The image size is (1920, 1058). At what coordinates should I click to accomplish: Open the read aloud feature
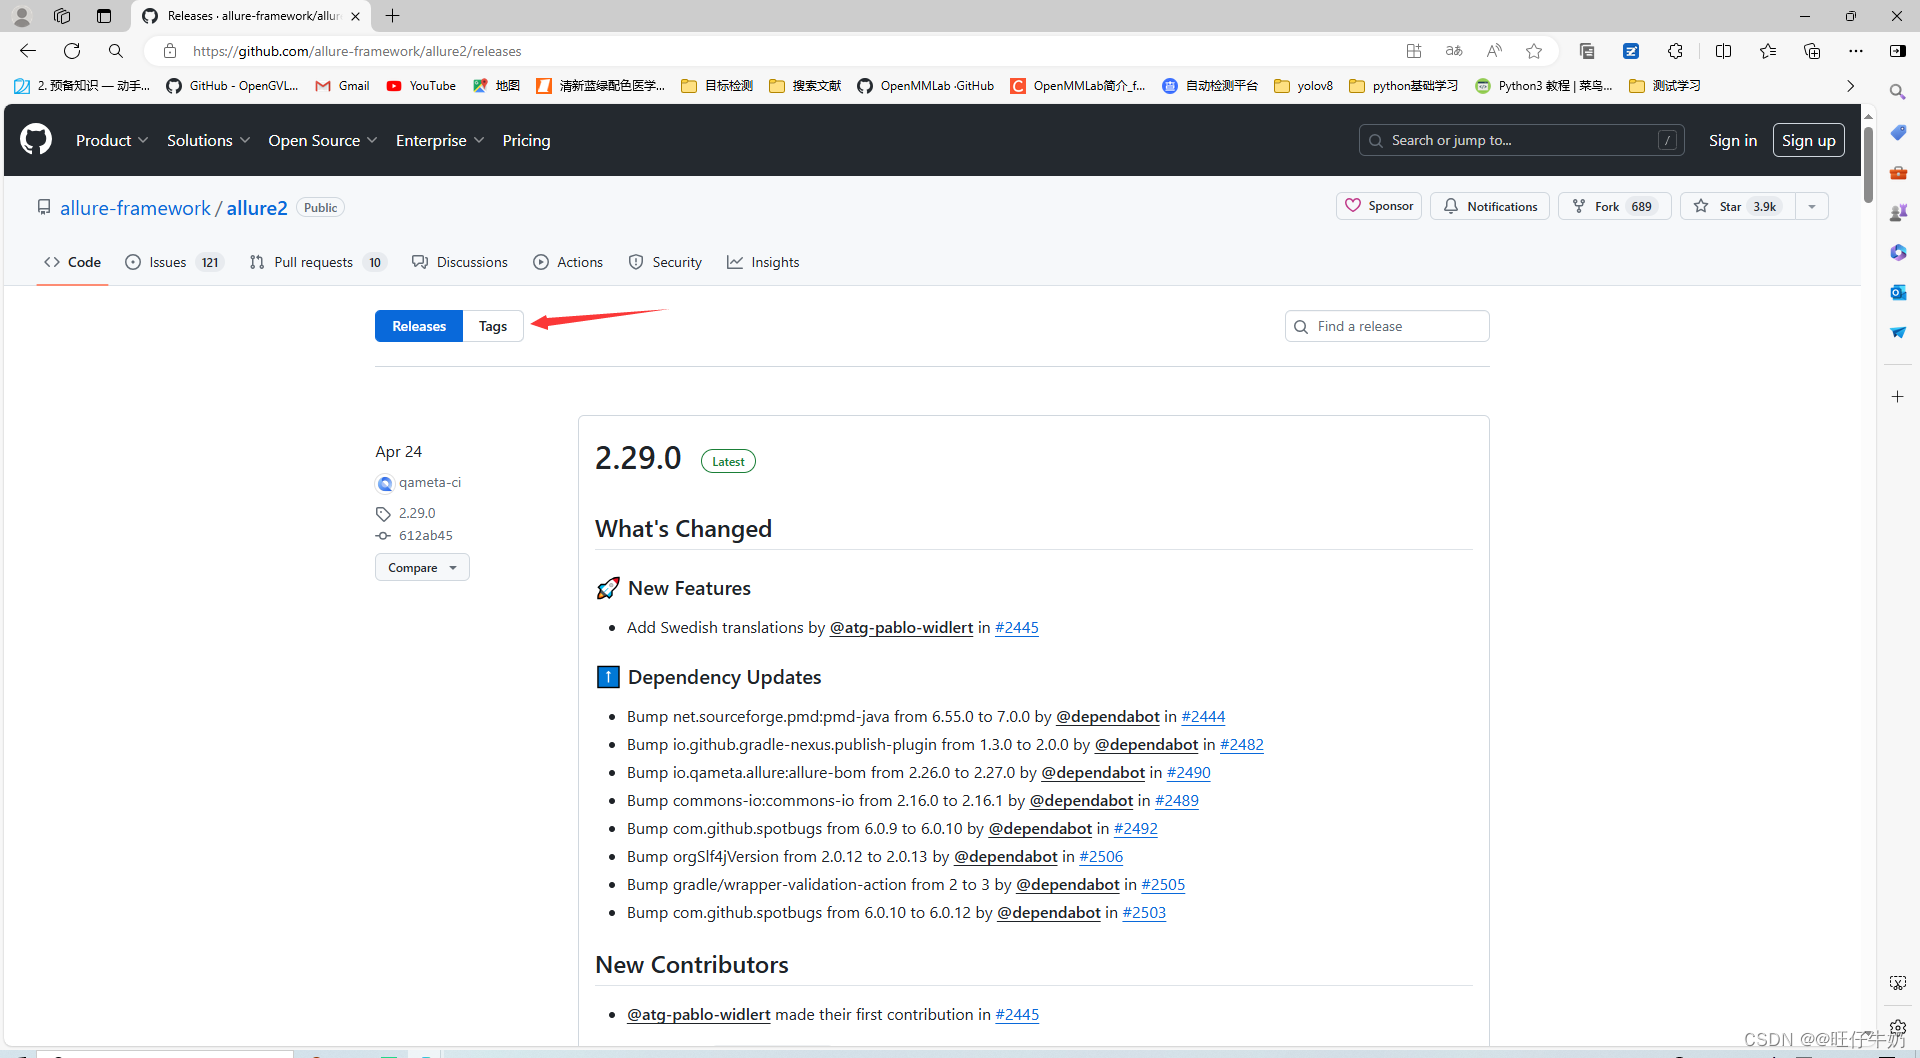point(1494,51)
